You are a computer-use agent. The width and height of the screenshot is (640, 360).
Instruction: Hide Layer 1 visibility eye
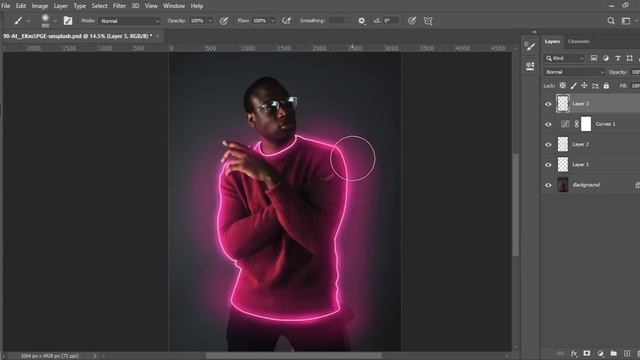(548, 165)
